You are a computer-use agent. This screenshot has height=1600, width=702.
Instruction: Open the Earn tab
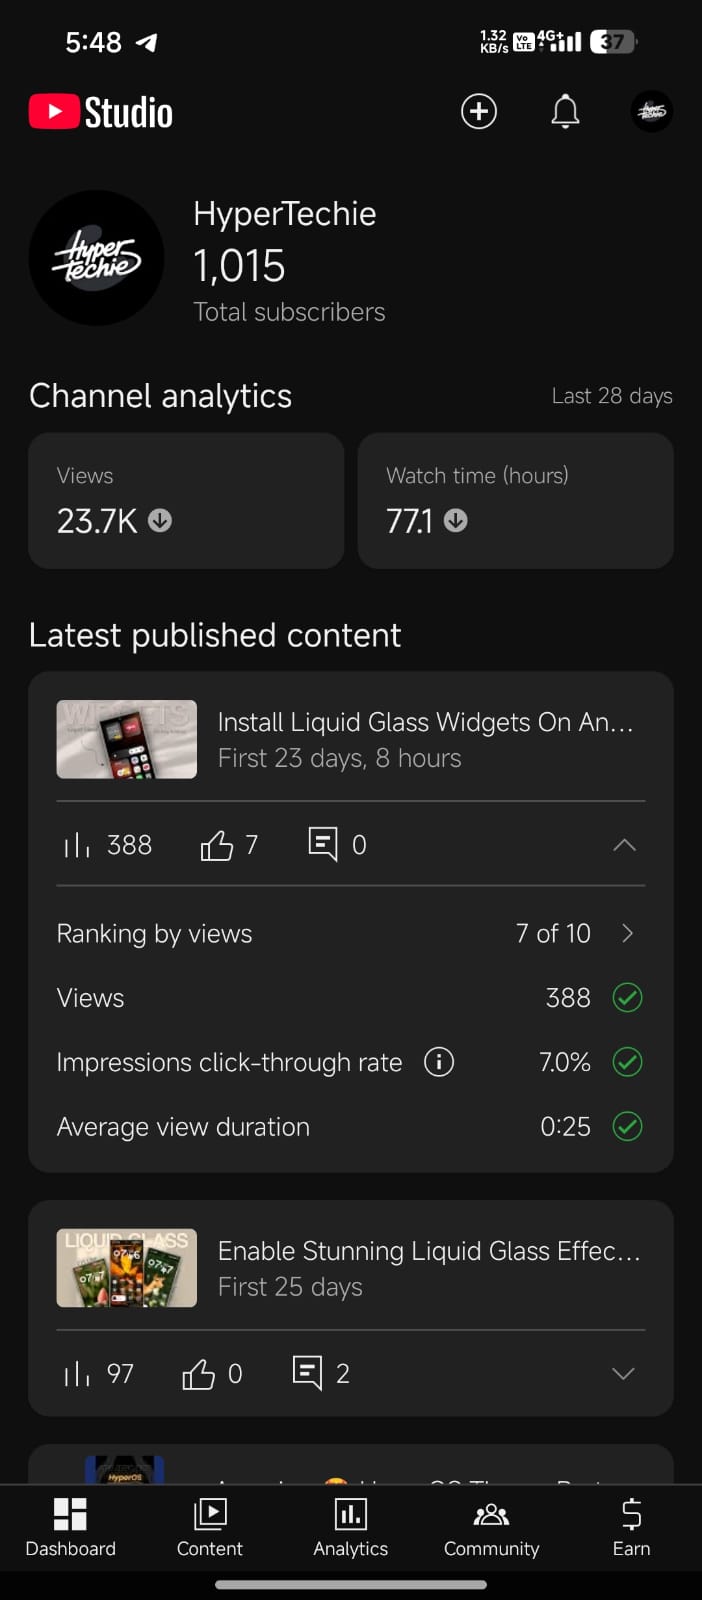[x=631, y=1527]
